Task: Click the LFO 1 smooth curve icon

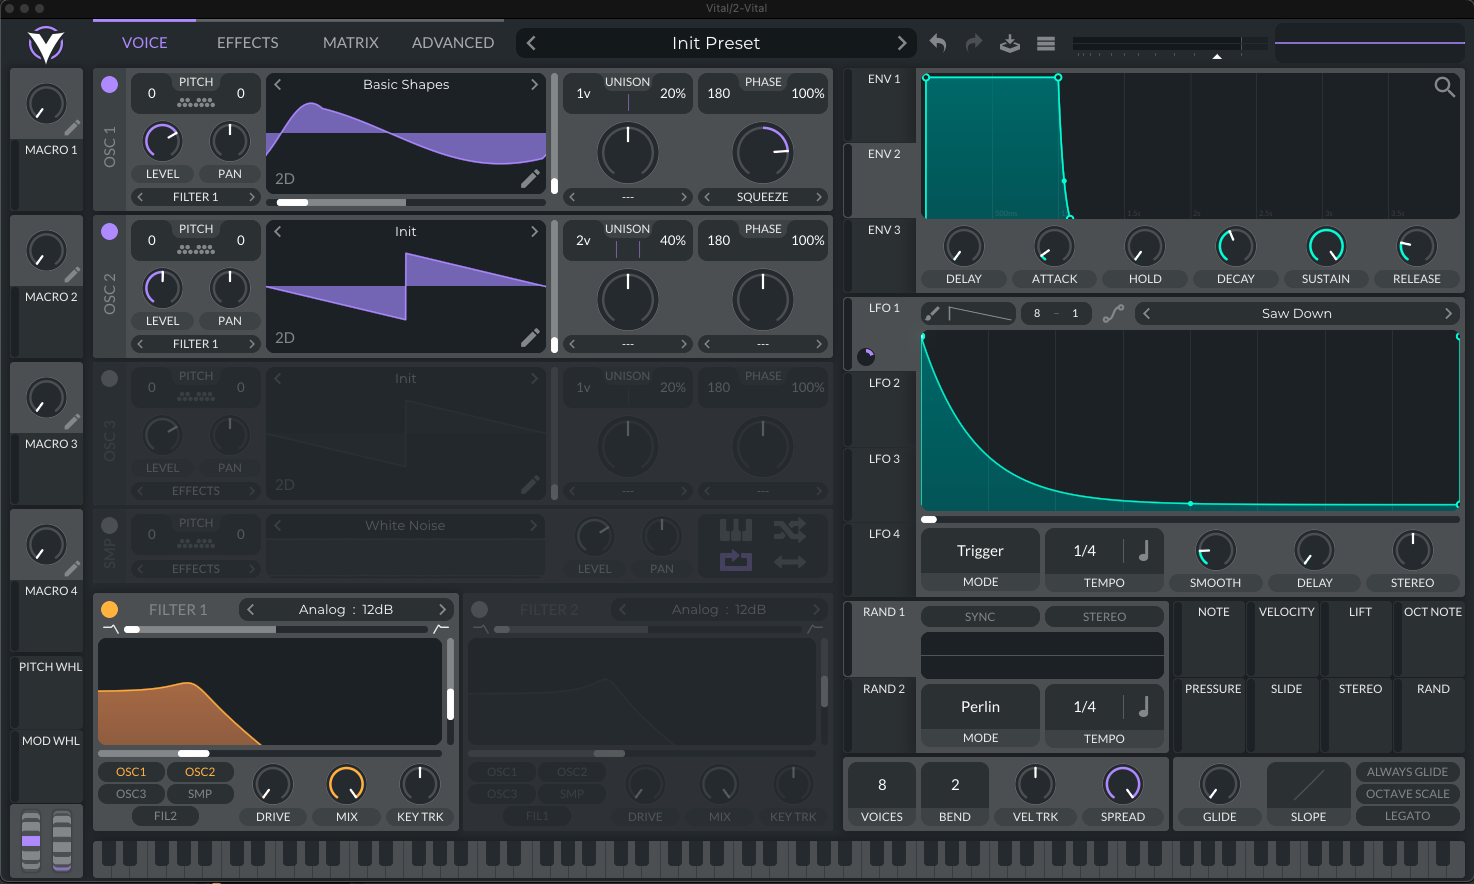Action: coord(1113,313)
